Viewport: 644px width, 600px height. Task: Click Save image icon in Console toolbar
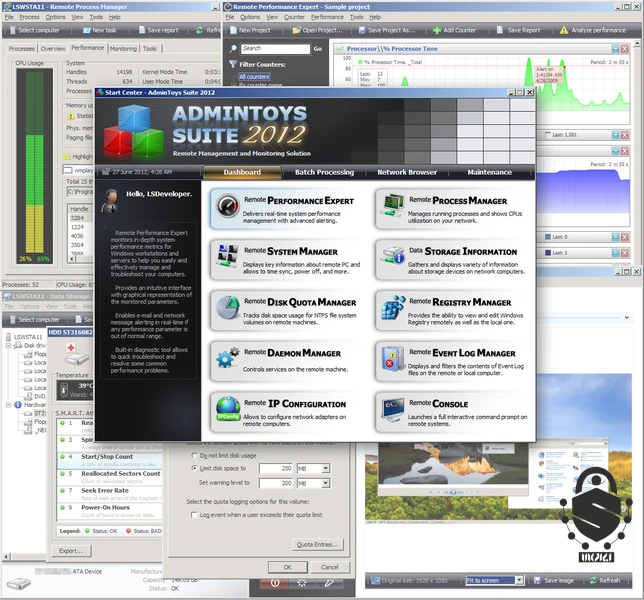(x=537, y=580)
